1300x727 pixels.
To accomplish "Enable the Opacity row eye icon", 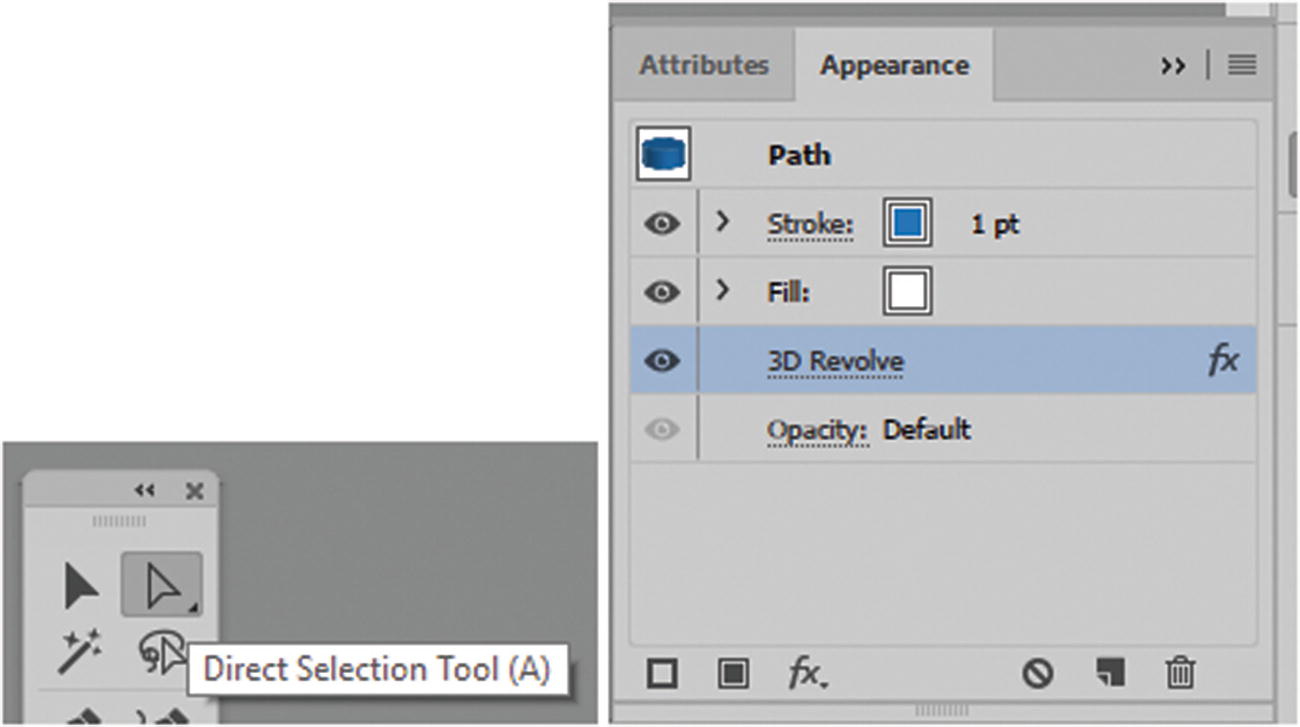I will click(662, 429).
